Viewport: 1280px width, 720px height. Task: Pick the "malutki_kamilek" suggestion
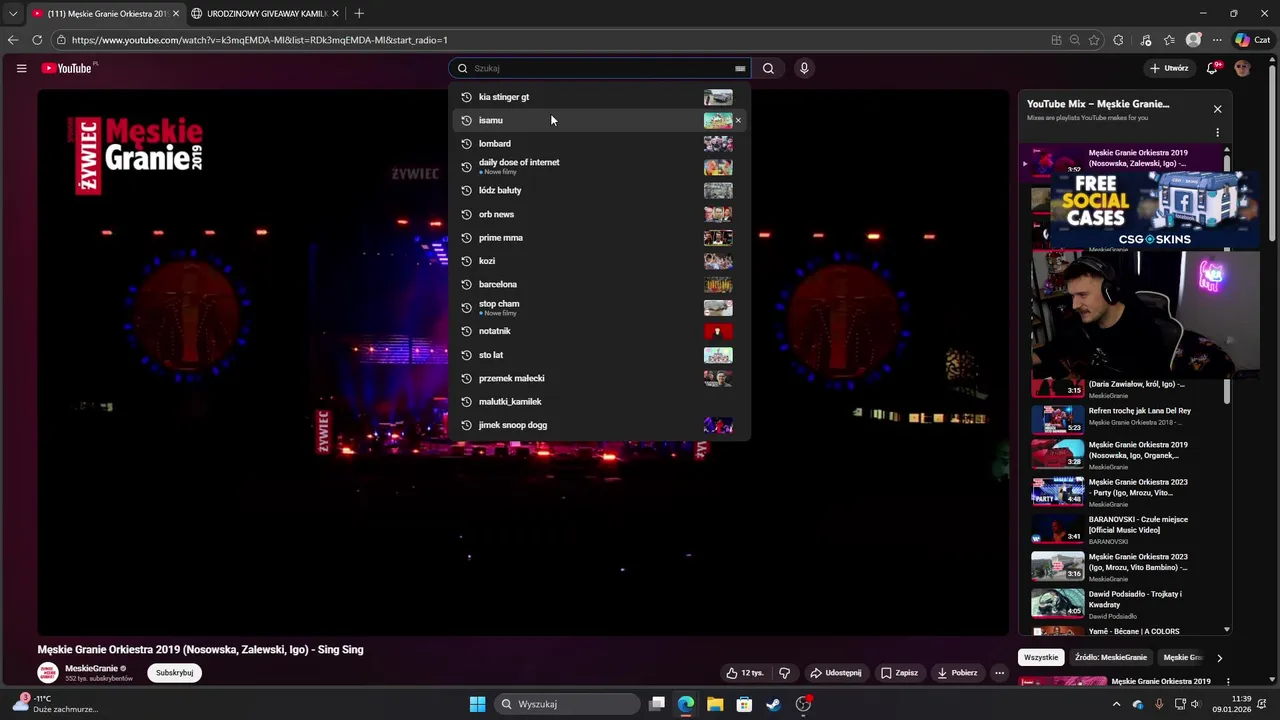tap(600, 401)
